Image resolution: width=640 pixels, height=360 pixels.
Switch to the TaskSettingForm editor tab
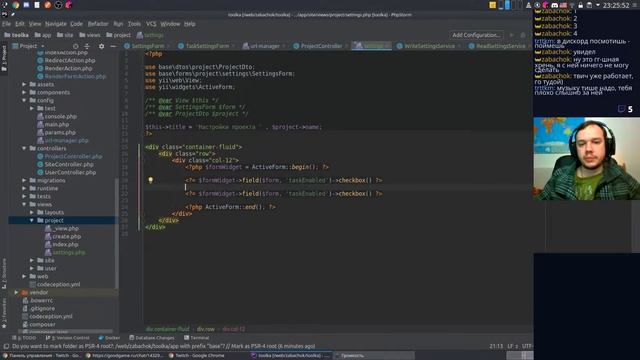[x=207, y=46]
